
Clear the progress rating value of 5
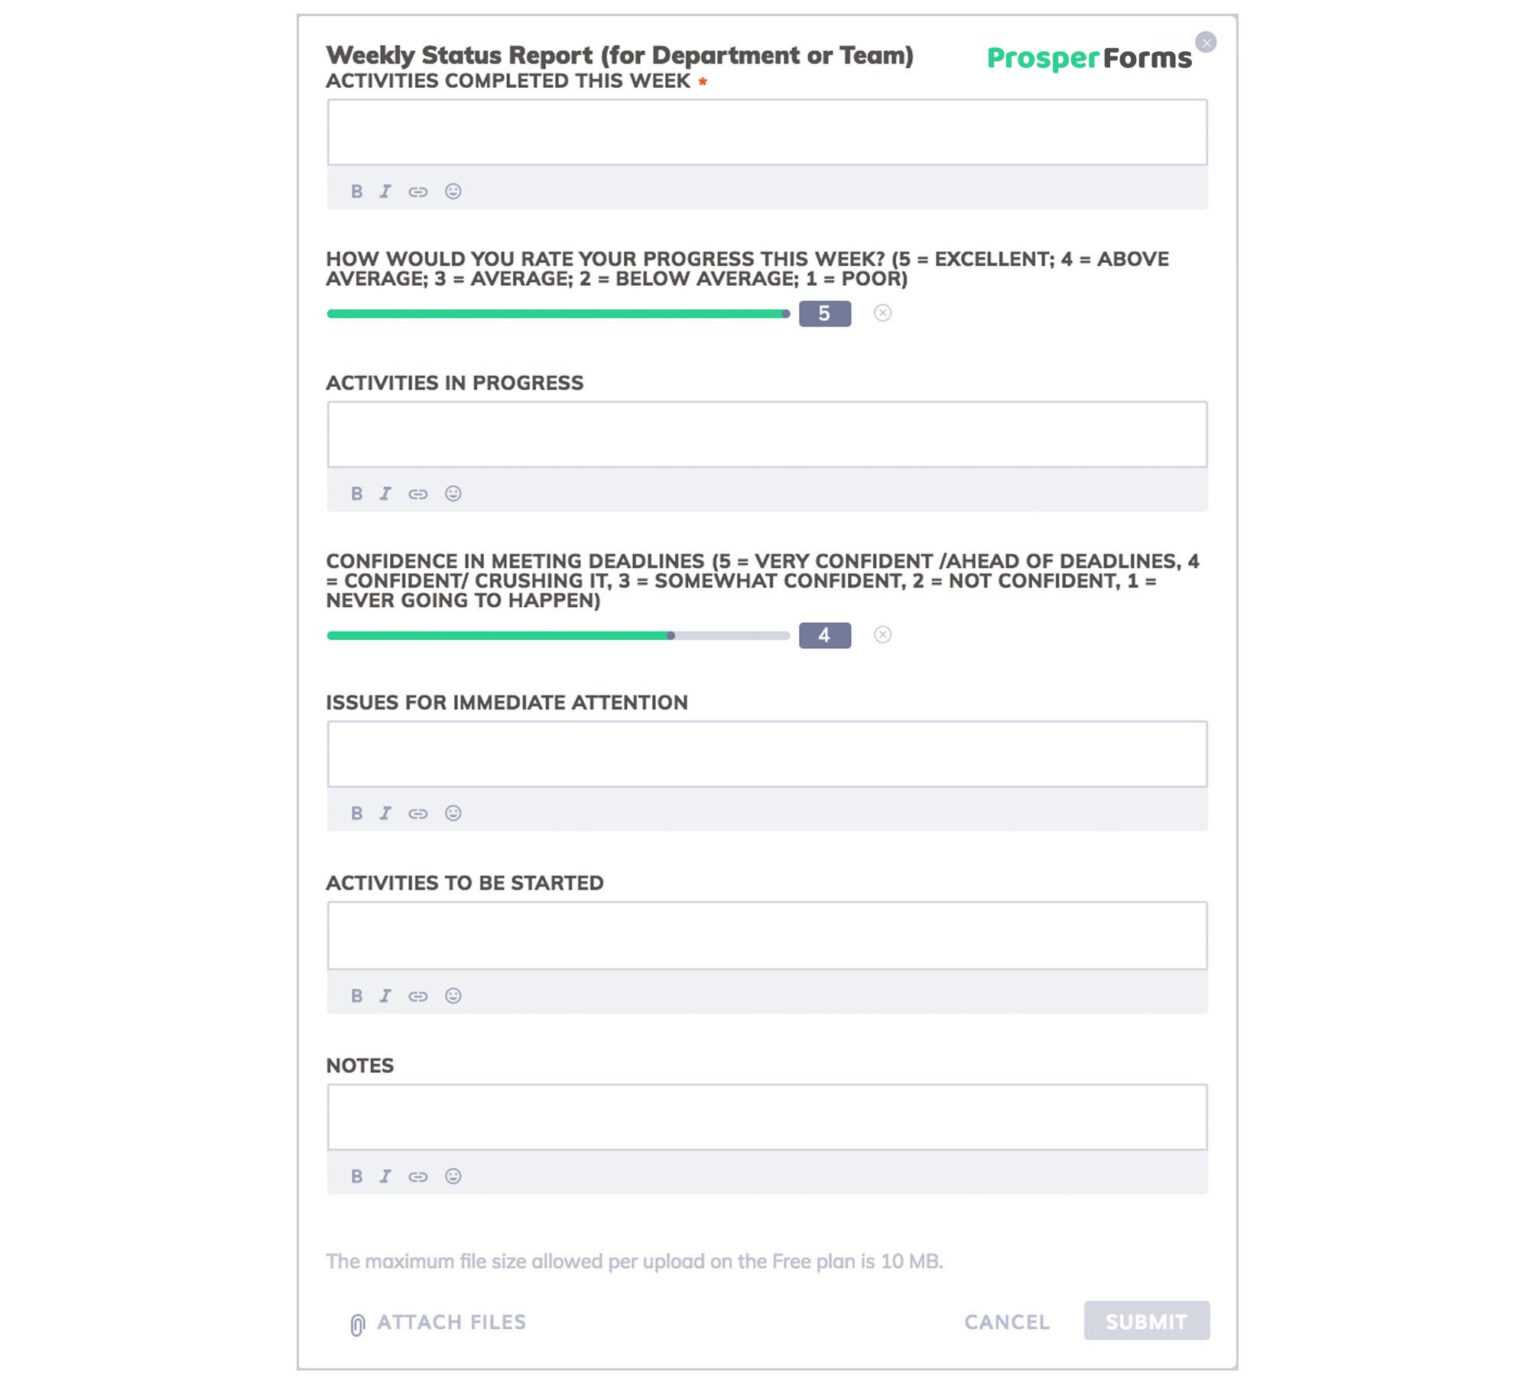click(x=882, y=313)
